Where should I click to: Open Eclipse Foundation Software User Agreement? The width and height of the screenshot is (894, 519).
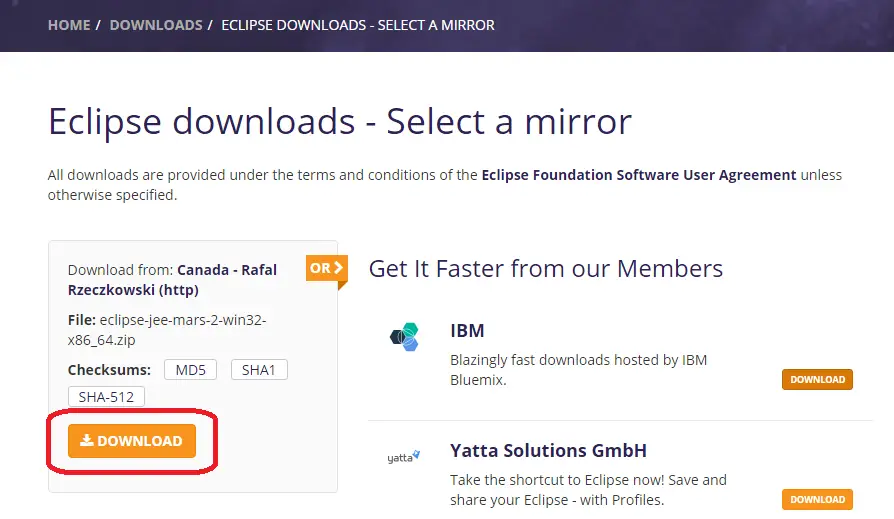[x=639, y=175]
